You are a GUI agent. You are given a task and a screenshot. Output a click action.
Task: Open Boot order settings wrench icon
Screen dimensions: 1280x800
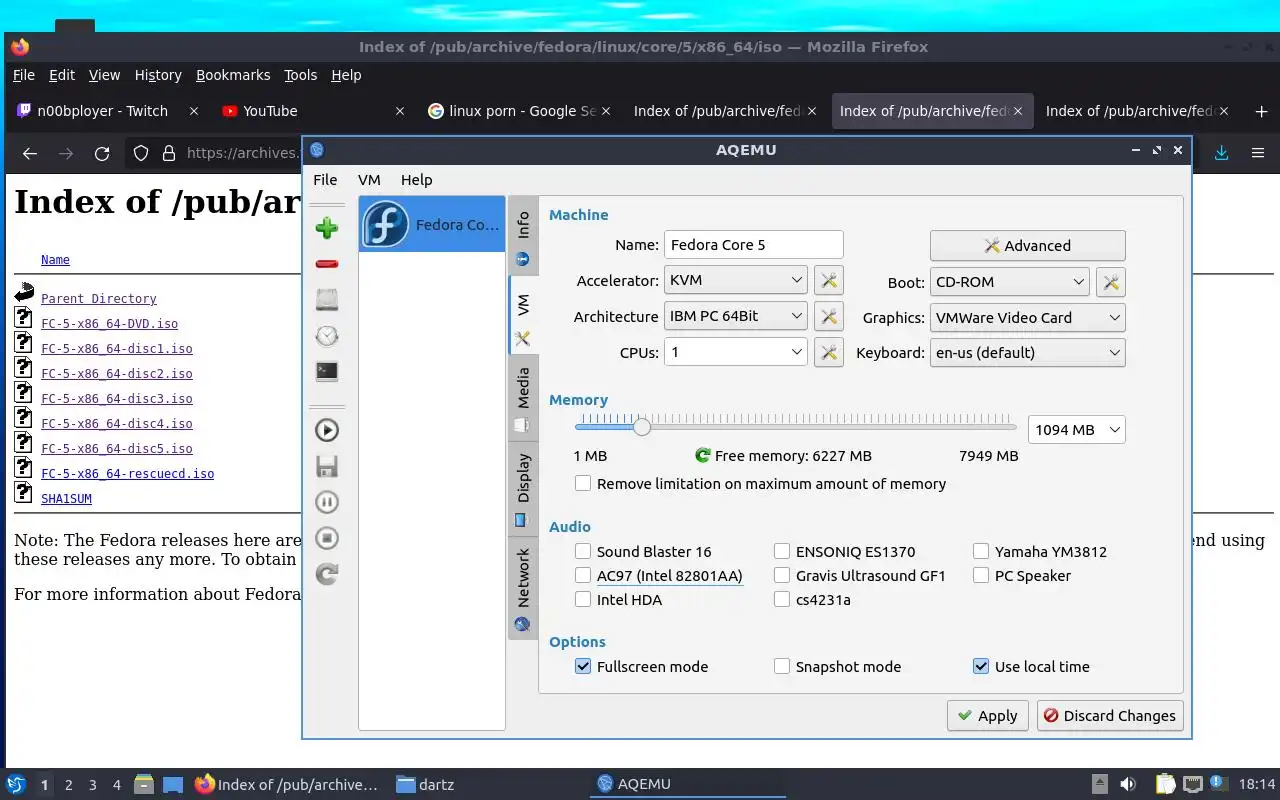(1111, 282)
